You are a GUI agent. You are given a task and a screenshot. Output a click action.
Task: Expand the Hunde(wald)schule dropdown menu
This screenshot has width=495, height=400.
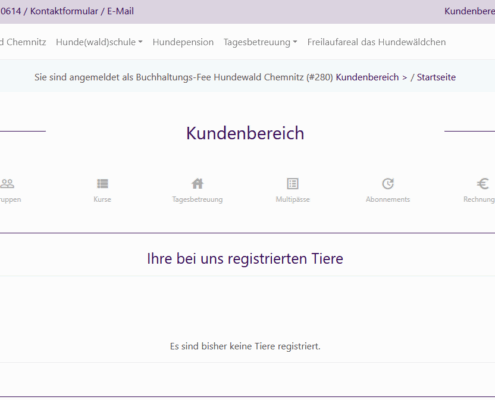(x=99, y=42)
